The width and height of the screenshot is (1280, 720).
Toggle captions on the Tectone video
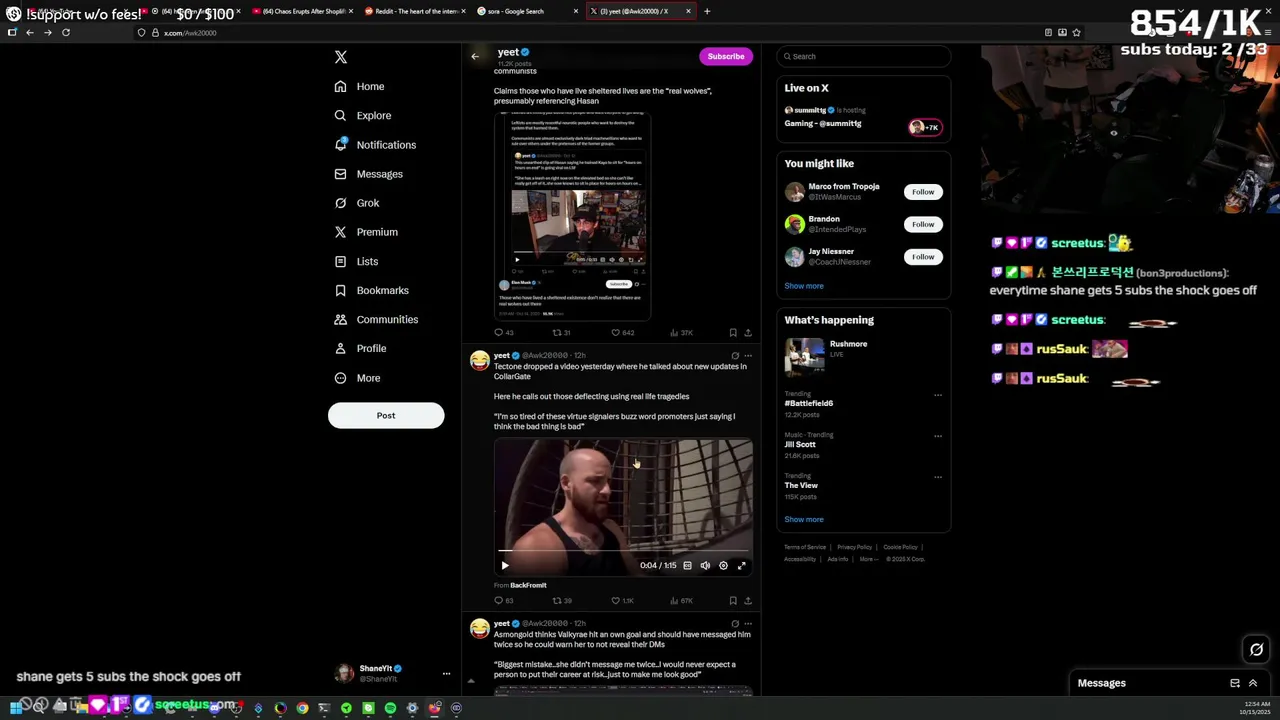tap(687, 566)
